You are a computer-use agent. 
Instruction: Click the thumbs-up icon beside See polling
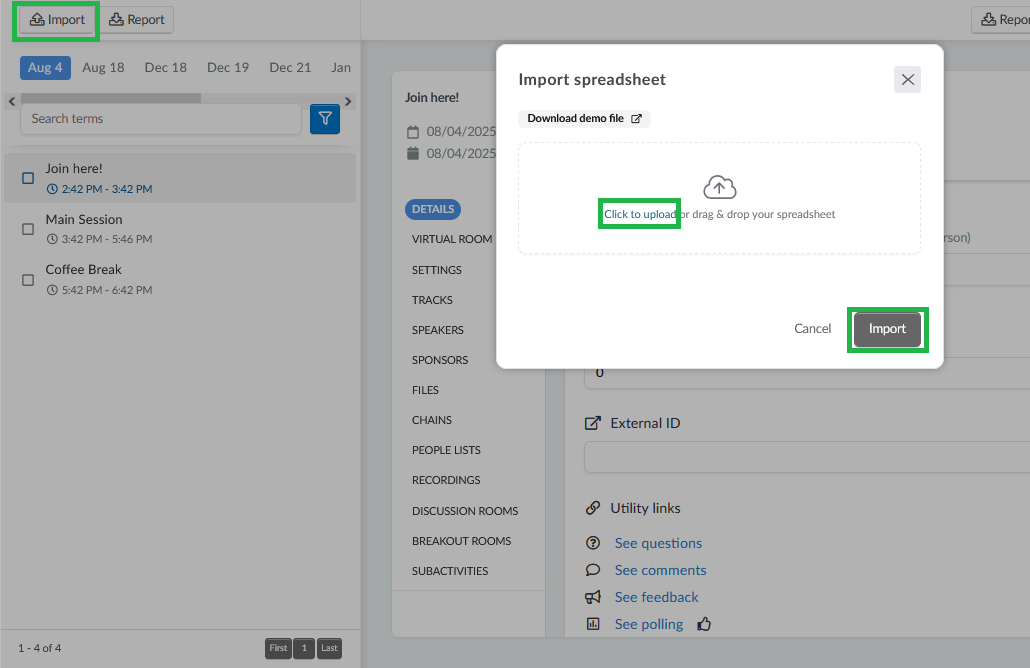pyautogui.click(x=704, y=624)
